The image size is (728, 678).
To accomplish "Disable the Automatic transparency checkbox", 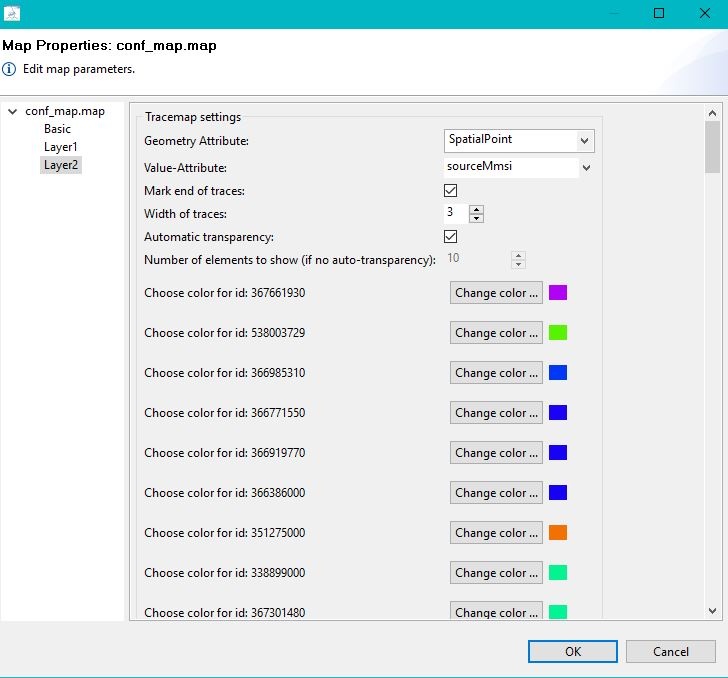I will tap(451, 237).
